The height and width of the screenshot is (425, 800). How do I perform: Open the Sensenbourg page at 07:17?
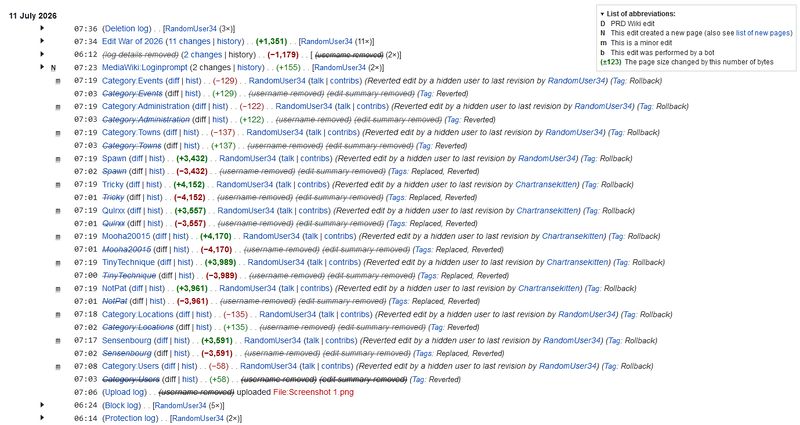coord(127,340)
